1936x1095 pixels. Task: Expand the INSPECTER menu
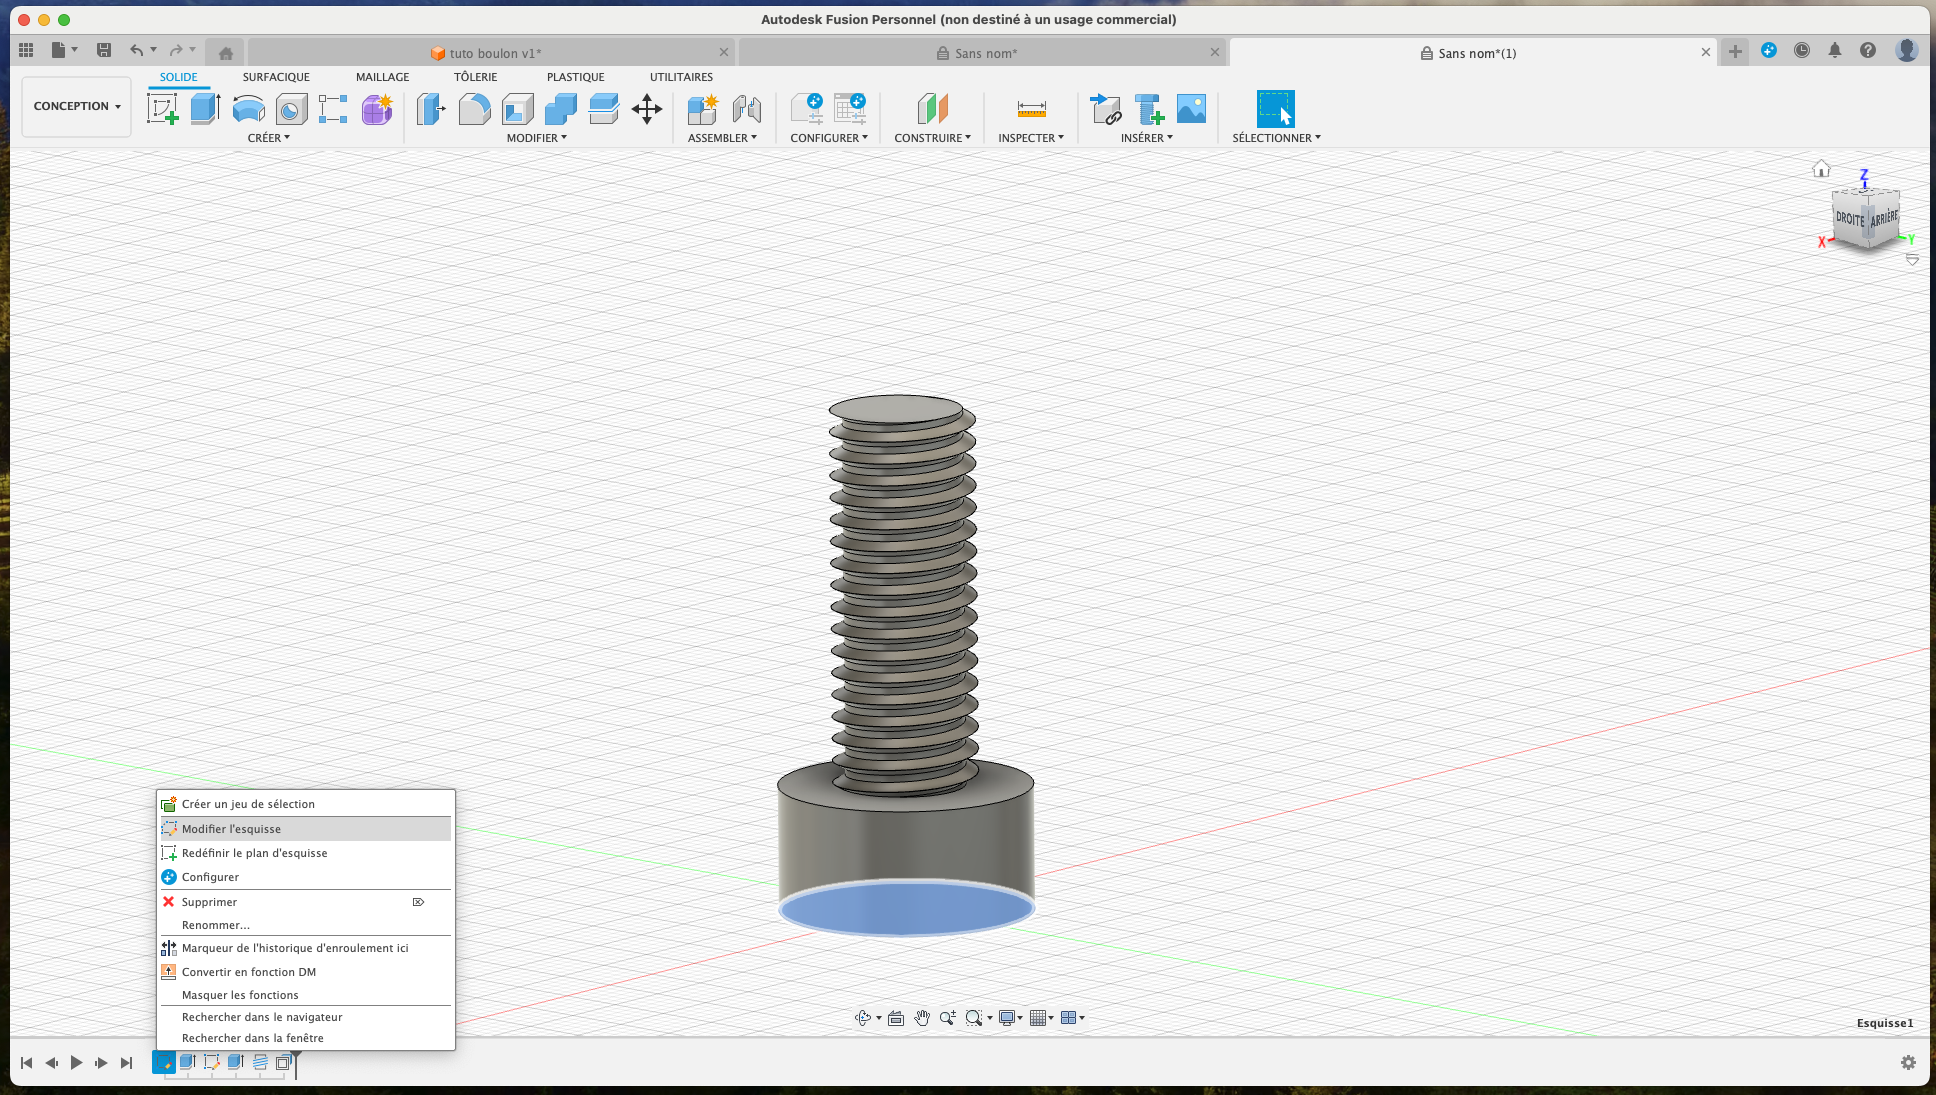click(1031, 138)
